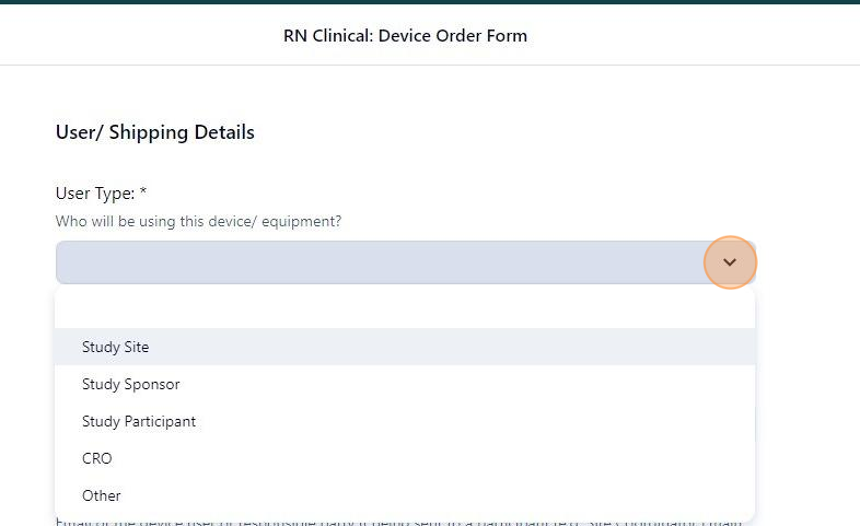860x526 pixels.
Task: Click the word 'Shipping' in the section heading
Action: pyautogui.click(x=148, y=133)
